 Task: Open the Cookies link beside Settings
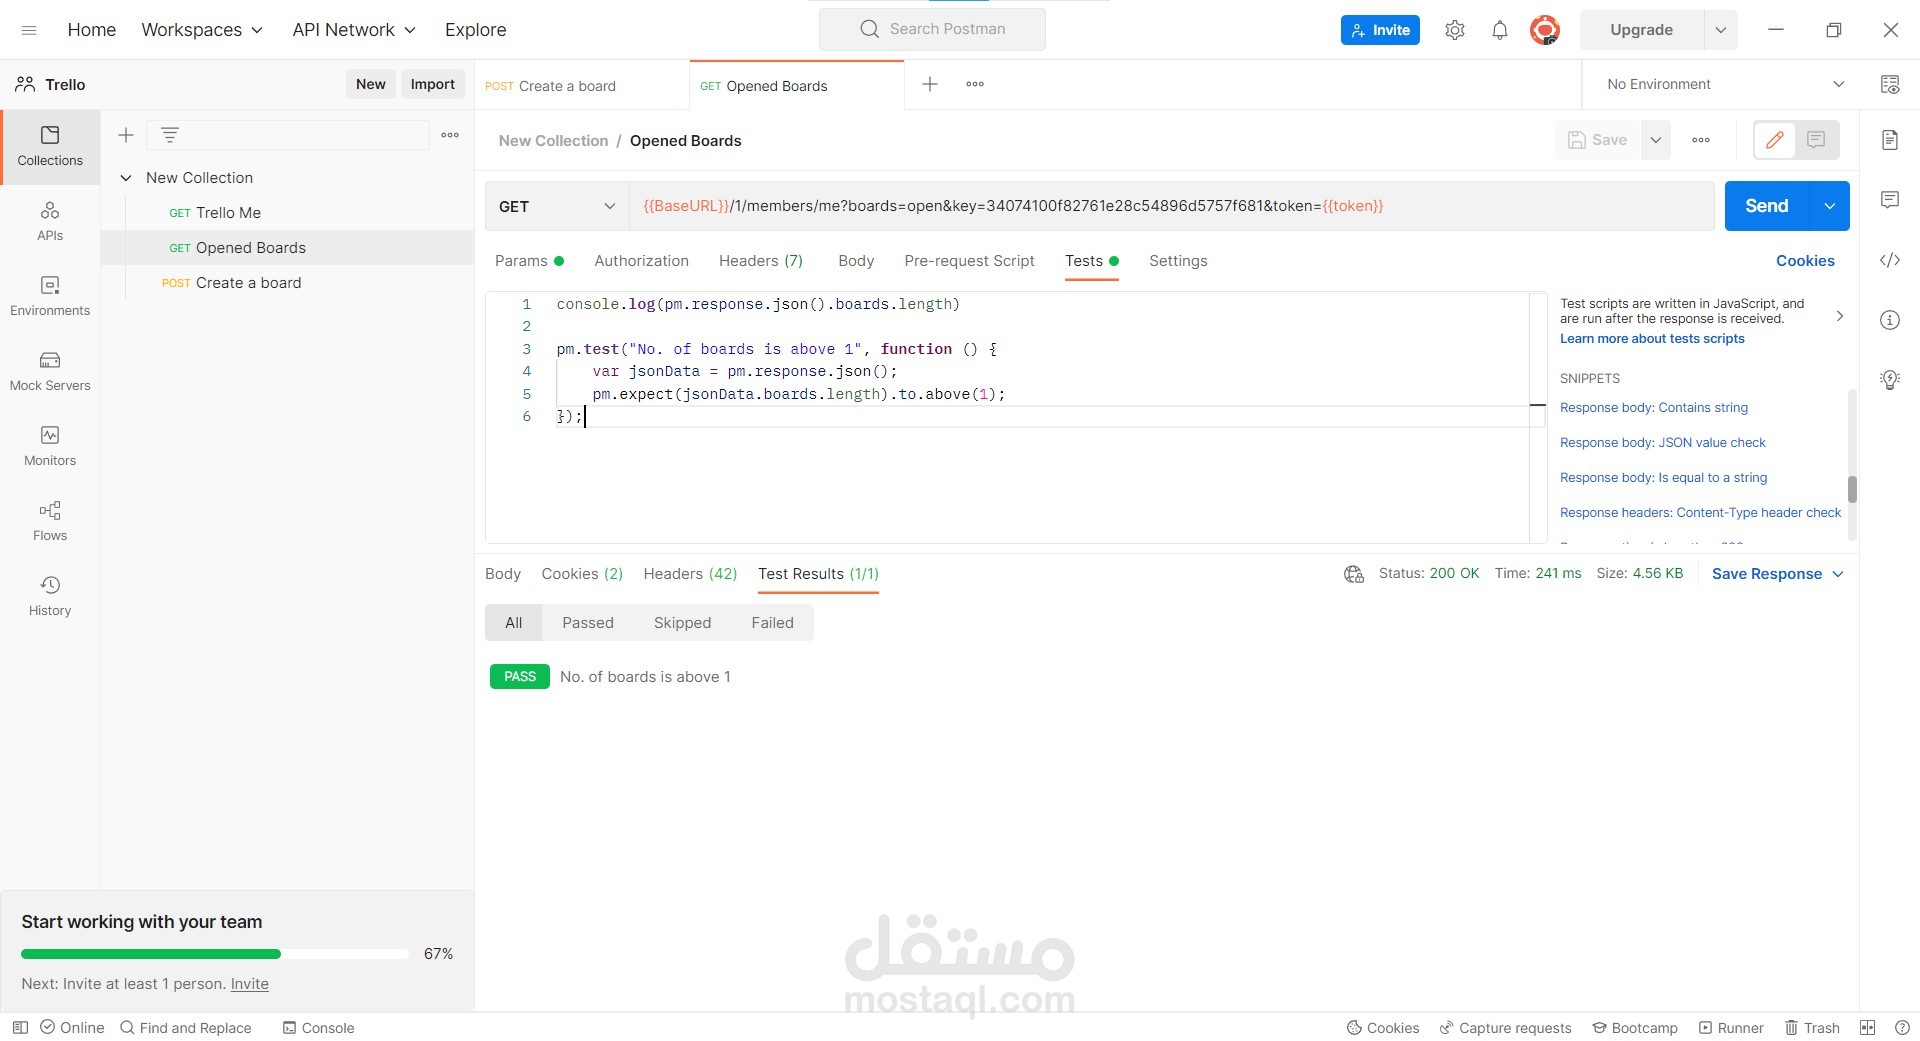(x=1805, y=261)
